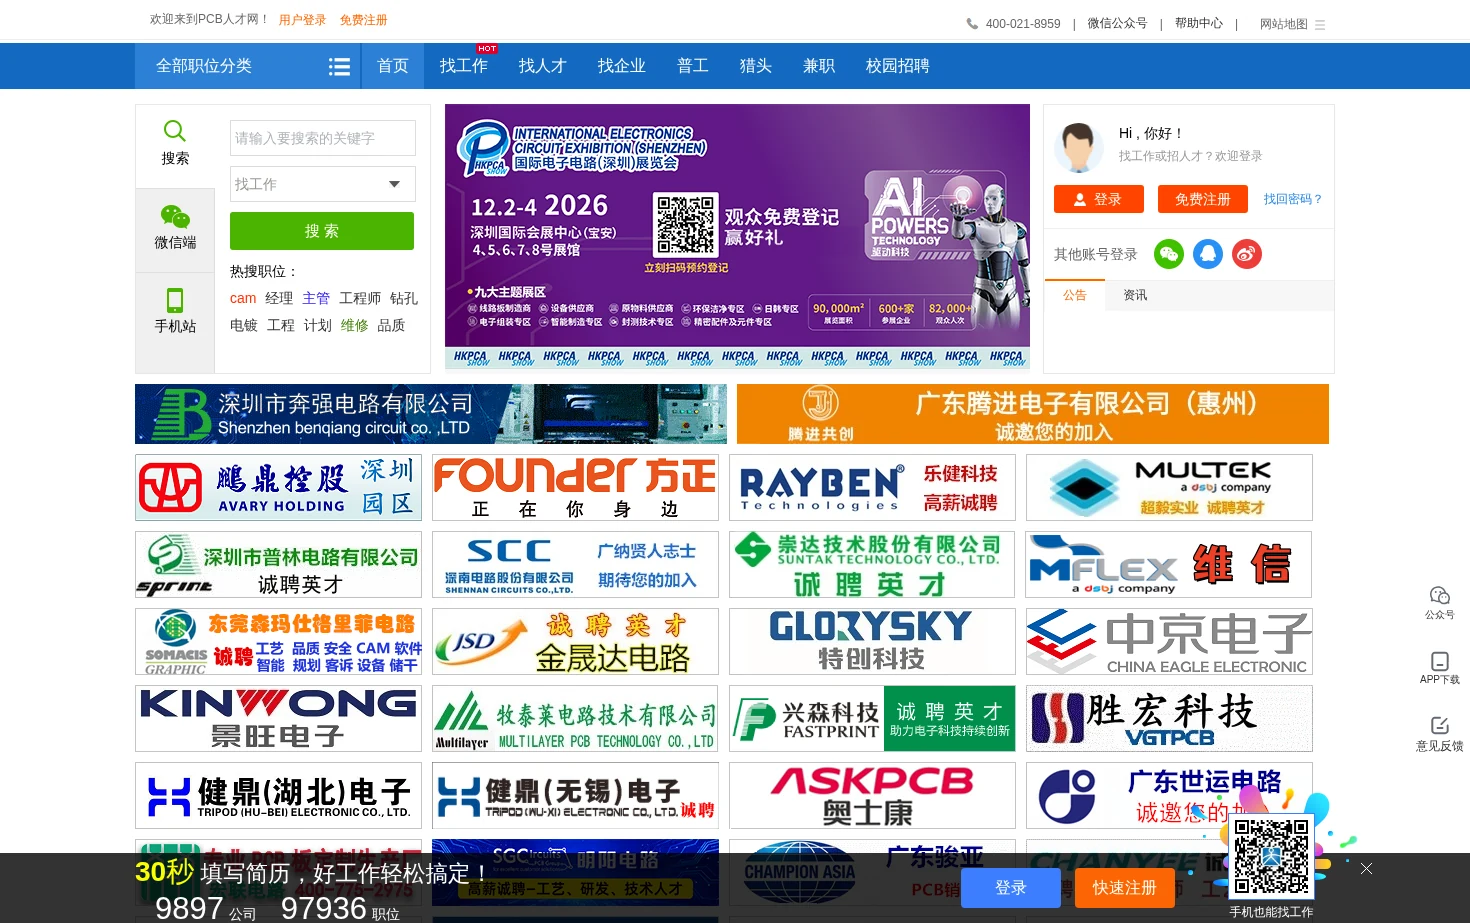
Task: Open Founder 方正 company logo
Action: [x=575, y=487]
